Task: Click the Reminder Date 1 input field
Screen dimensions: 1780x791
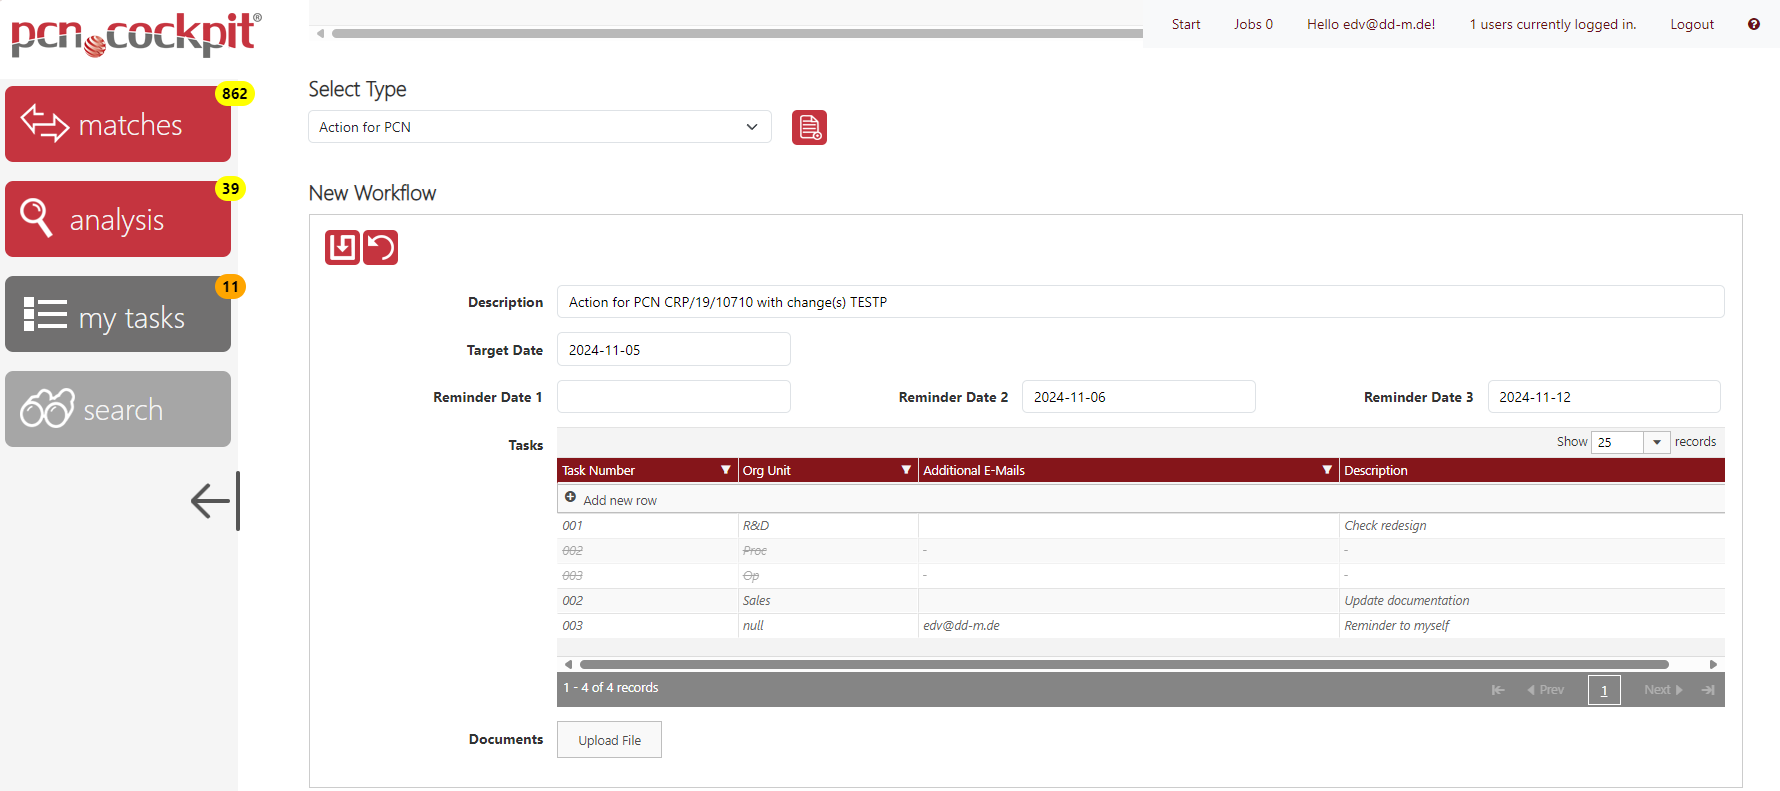Action: [x=673, y=397]
